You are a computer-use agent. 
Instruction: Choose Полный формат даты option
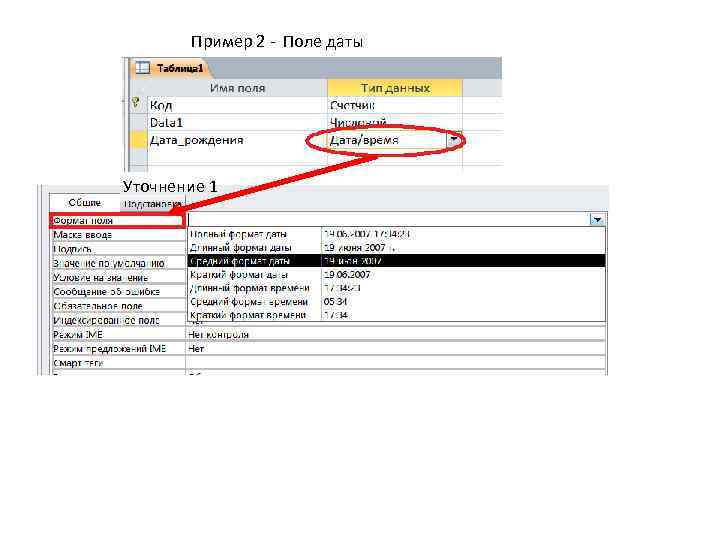pos(396,234)
